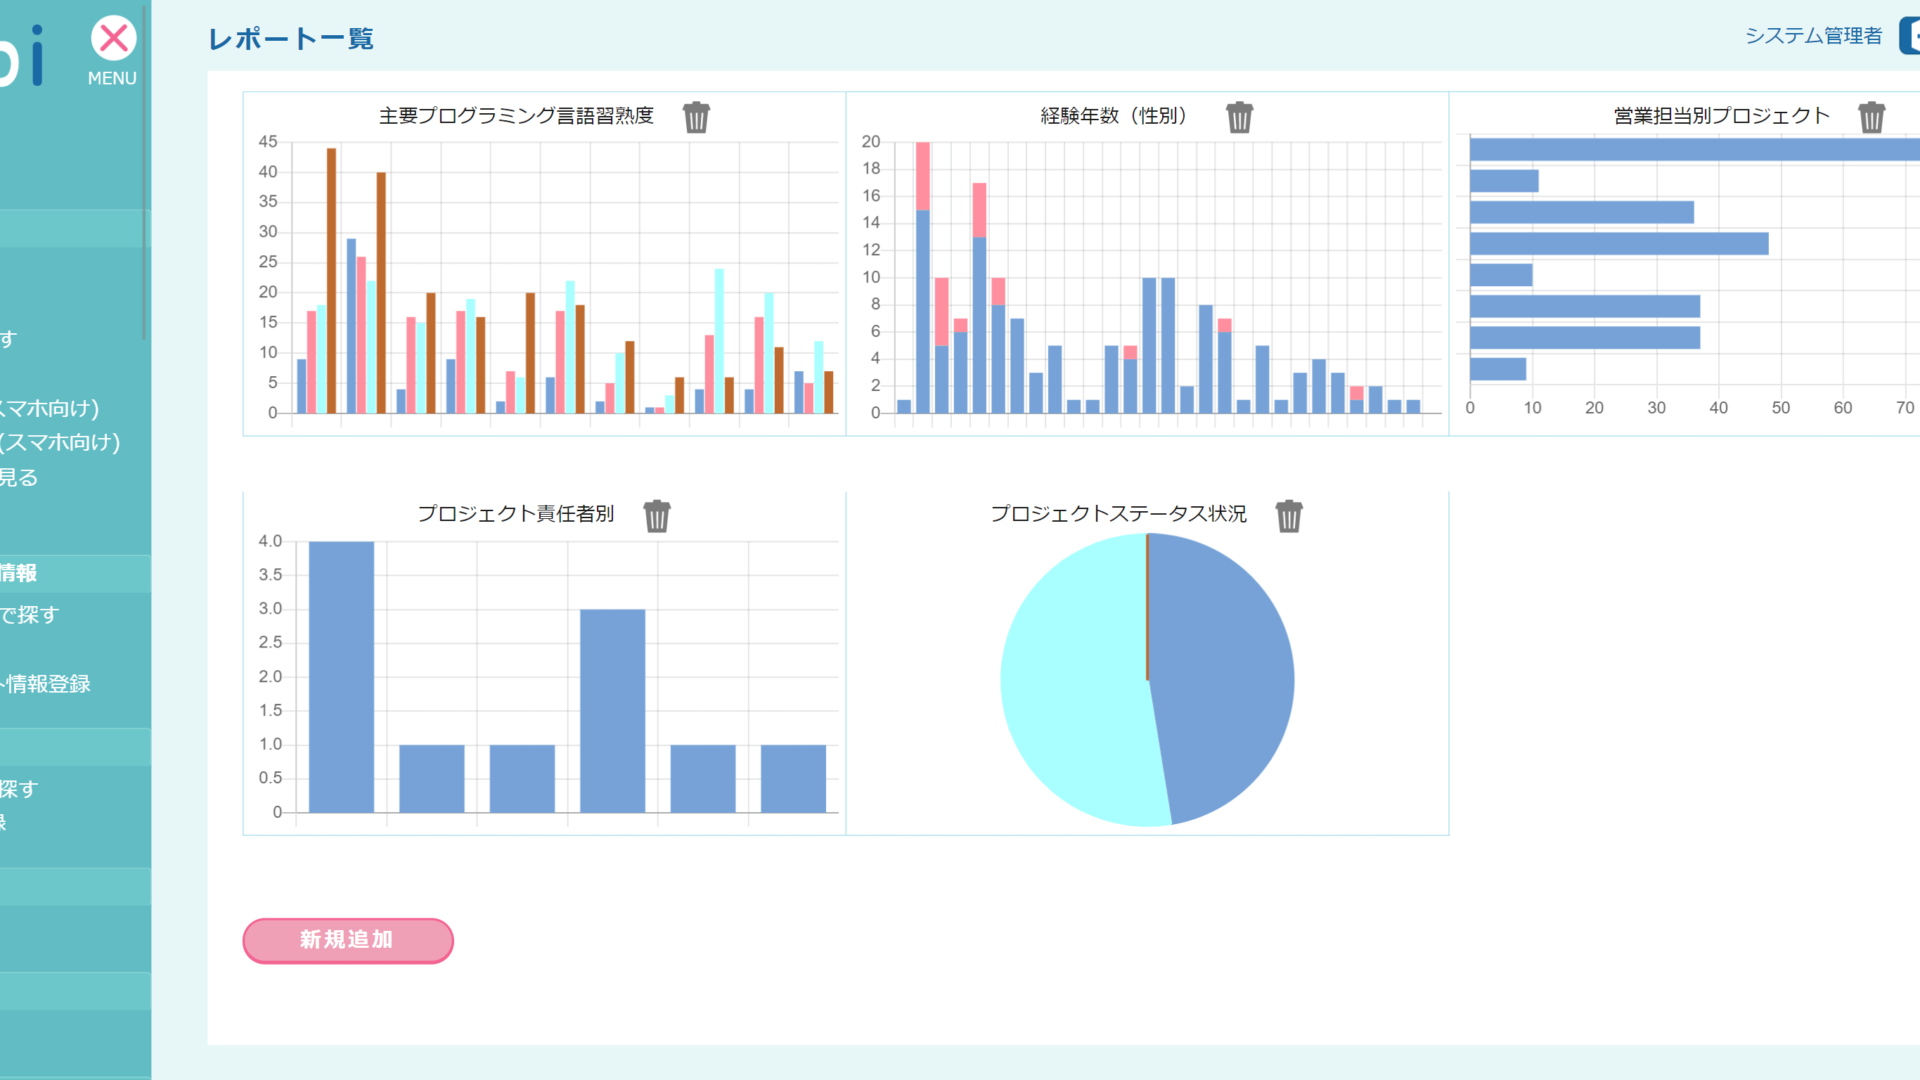Close the side menu with X icon
The height and width of the screenshot is (1080, 1920).
(113, 39)
